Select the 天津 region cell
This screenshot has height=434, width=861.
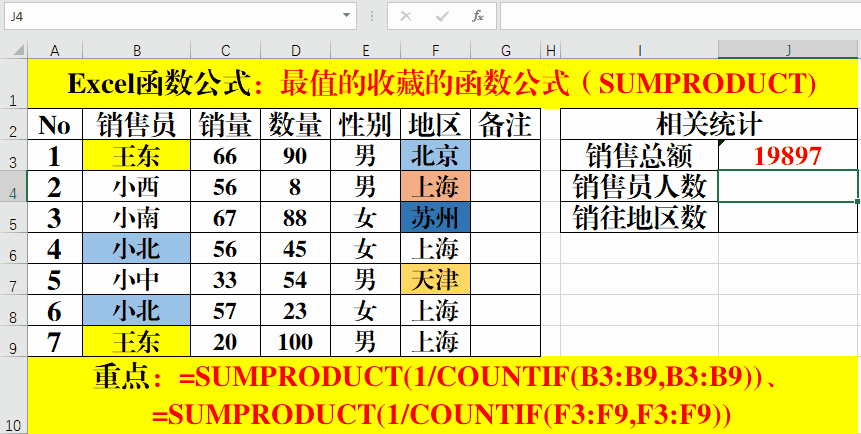[435, 280]
